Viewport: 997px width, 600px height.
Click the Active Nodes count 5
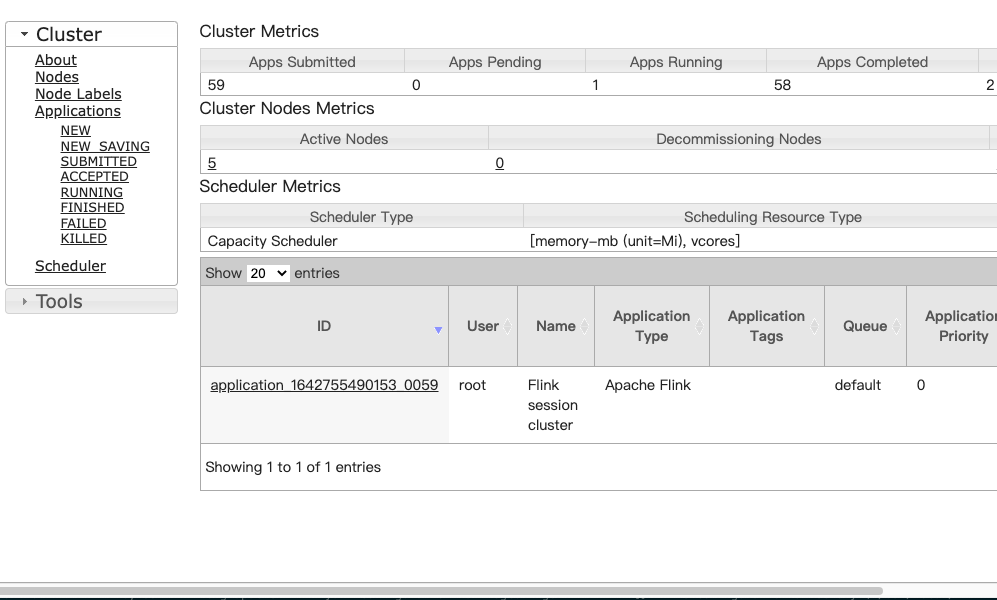click(x=212, y=163)
